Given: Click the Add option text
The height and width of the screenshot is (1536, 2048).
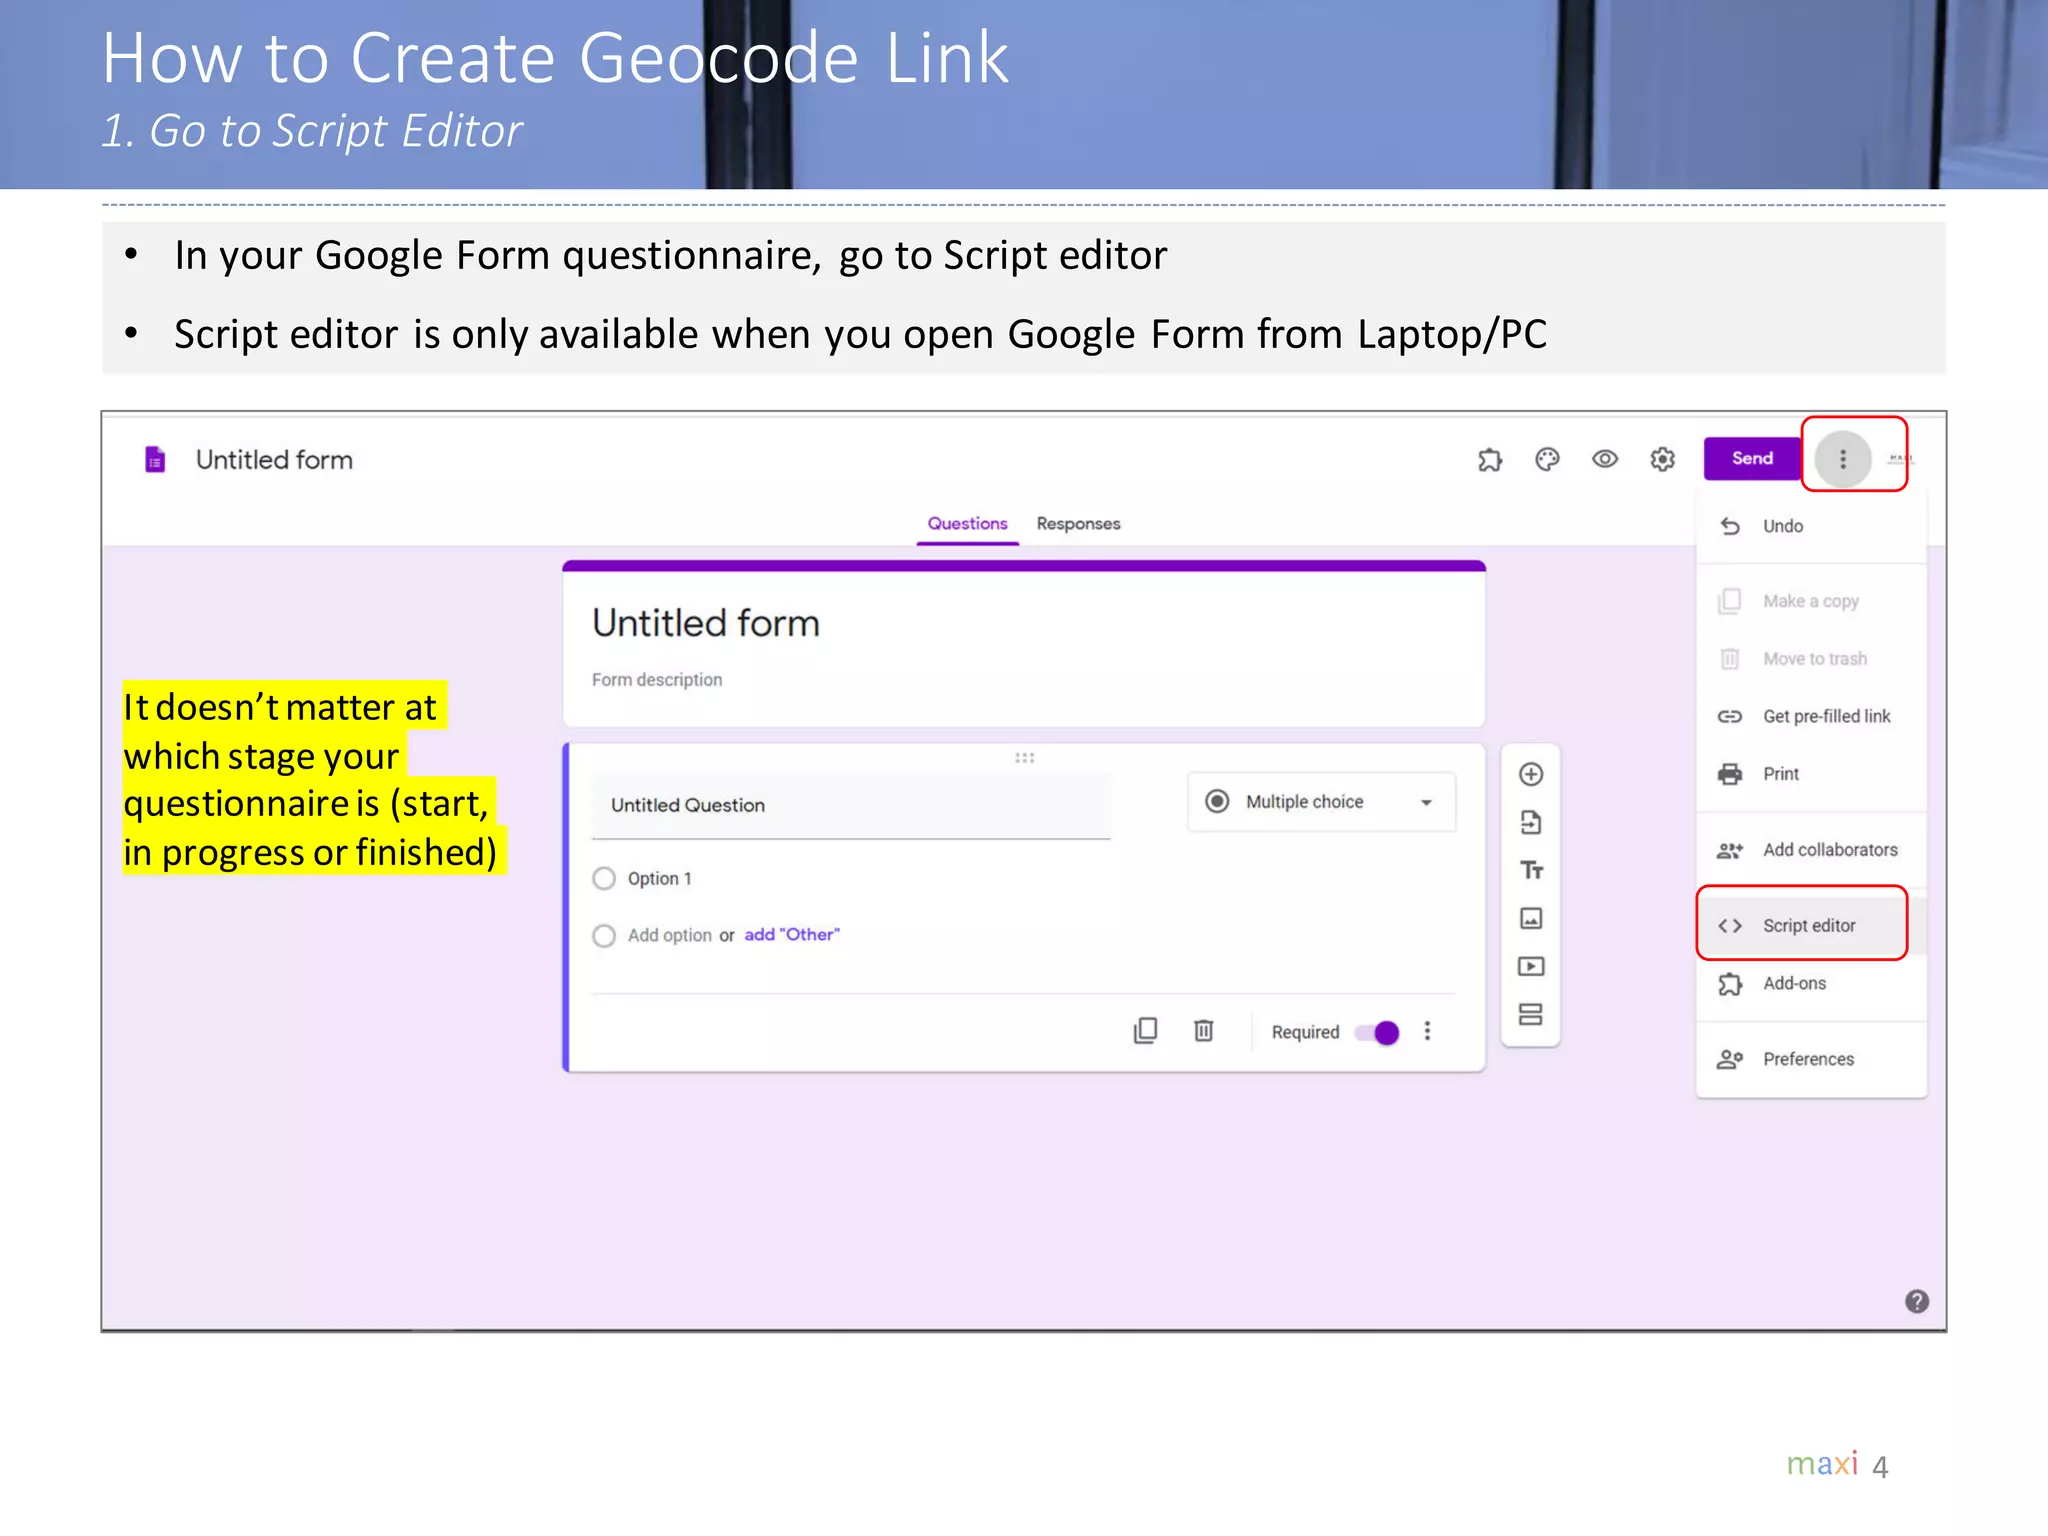Looking at the screenshot, I should [x=669, y=935].
